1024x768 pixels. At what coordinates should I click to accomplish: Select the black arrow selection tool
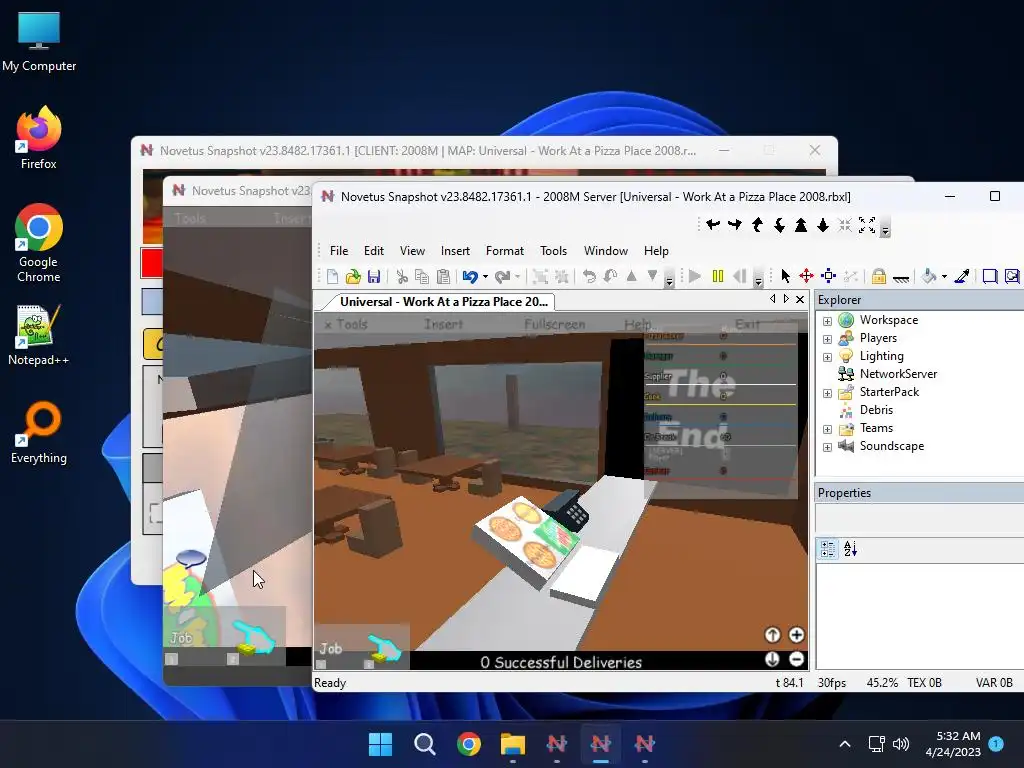coord(785,276)
